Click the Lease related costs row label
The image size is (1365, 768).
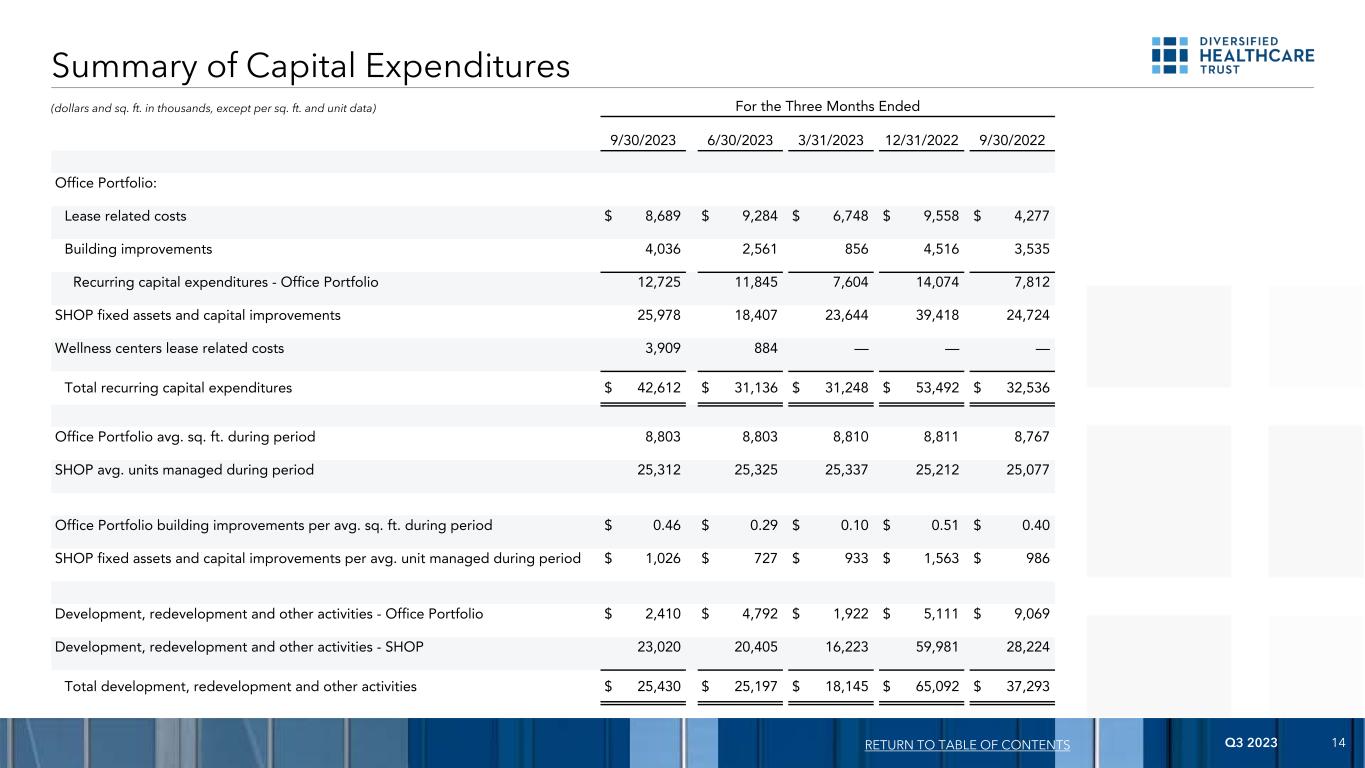point(125,216)
